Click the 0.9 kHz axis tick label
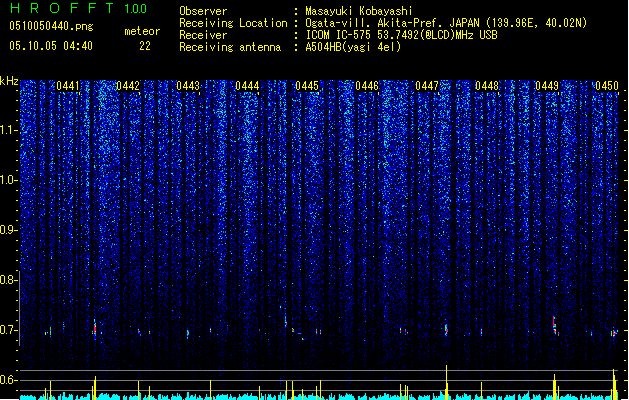Image resolution: width=629 pixels, height=400 pixels. tap(9, 230)
